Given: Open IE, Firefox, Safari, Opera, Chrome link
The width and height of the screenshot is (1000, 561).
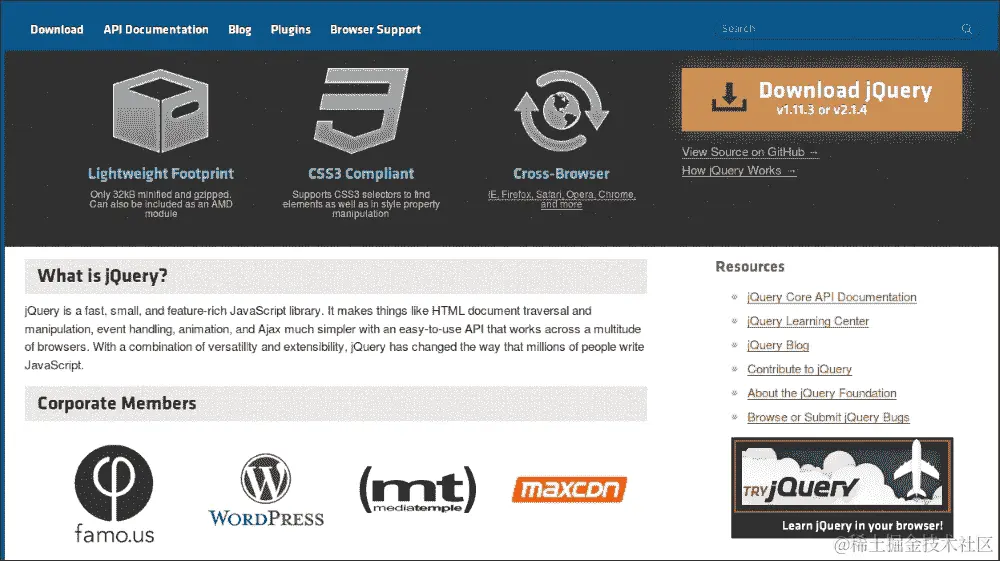Looking at the screenshot, I should click(x=561, y=199).
